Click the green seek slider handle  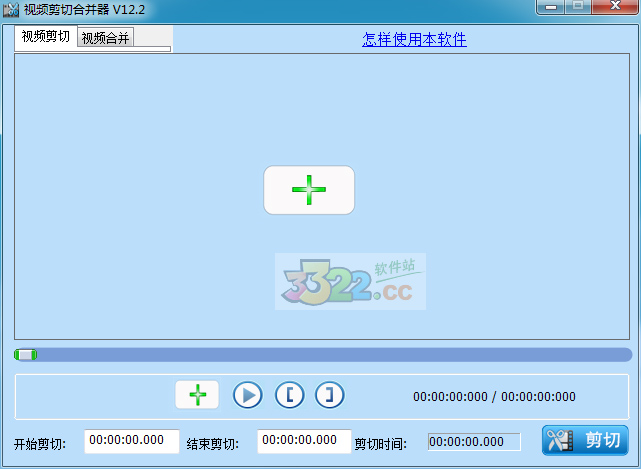point(25,355)
